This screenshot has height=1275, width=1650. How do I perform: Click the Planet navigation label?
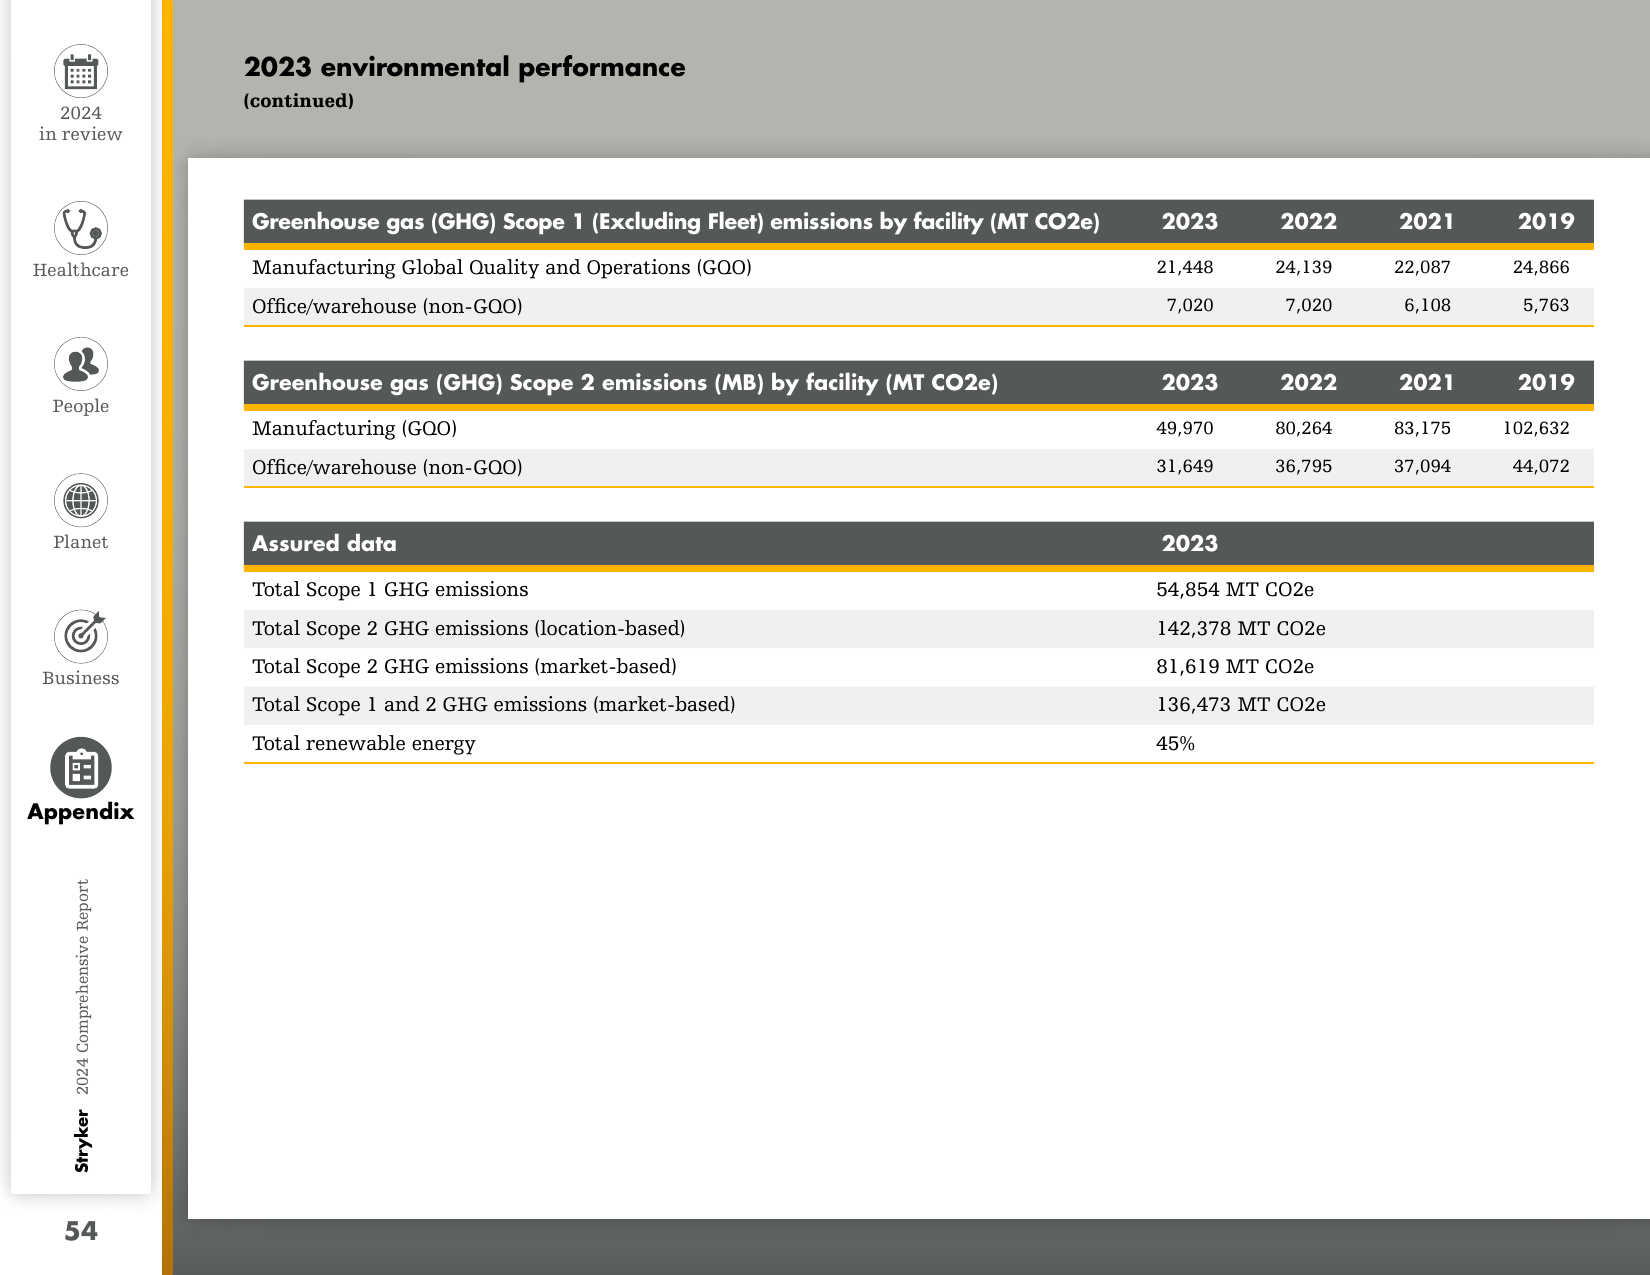(x=81, y=542)
